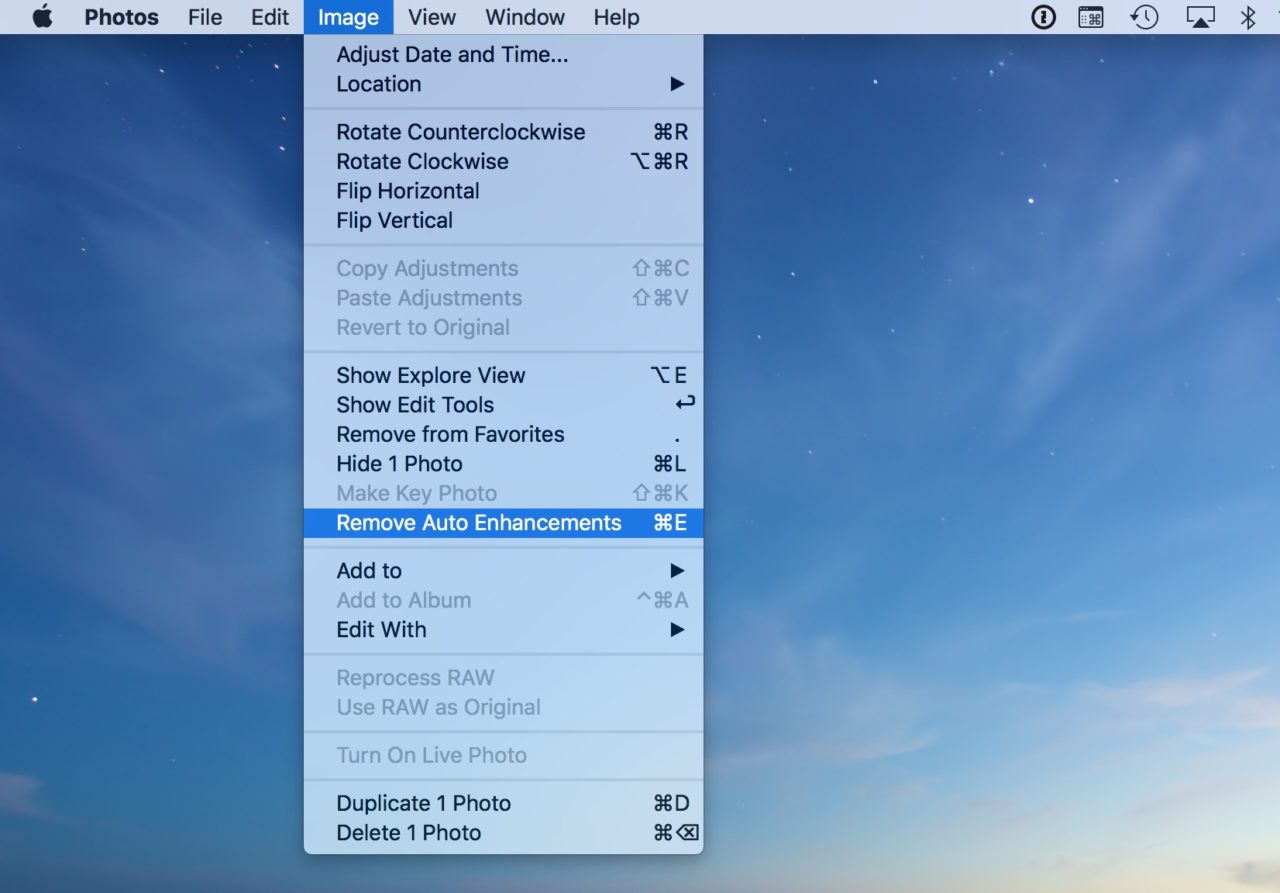The height and width of the screenshot is (893, 1280).
Task: Expand the Add to submenu
Action: click(x=503, y=571)
